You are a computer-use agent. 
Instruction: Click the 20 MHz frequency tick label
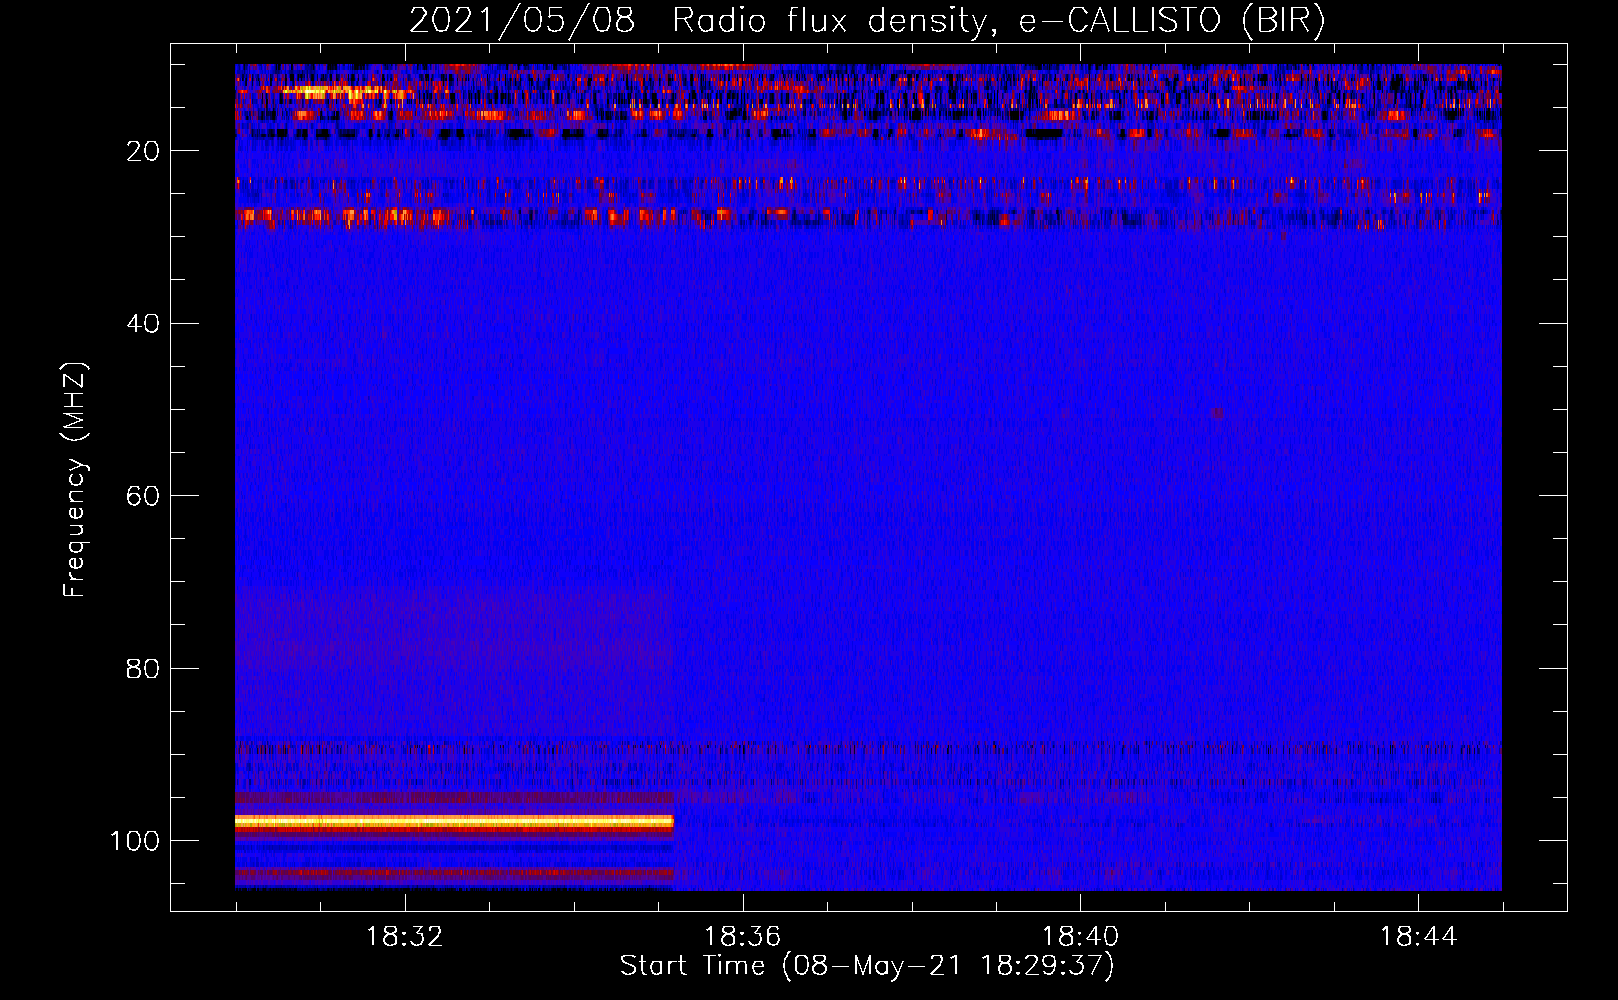(143, 151)
